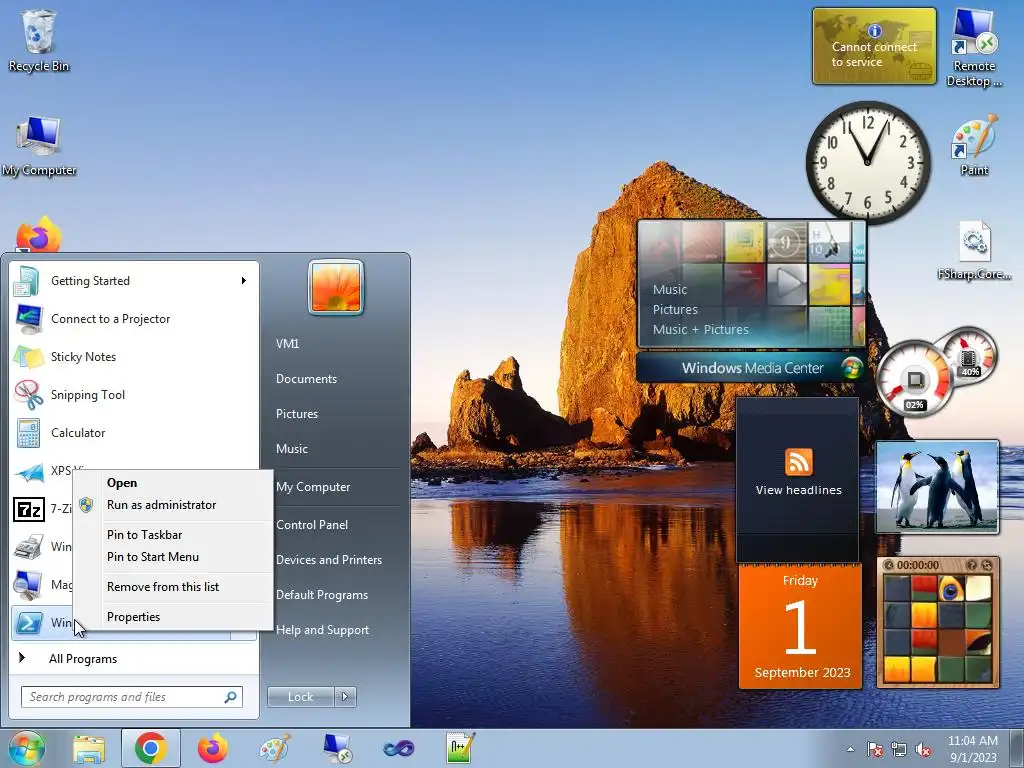
Task: Open Music from Start menu
Action: 292,449
